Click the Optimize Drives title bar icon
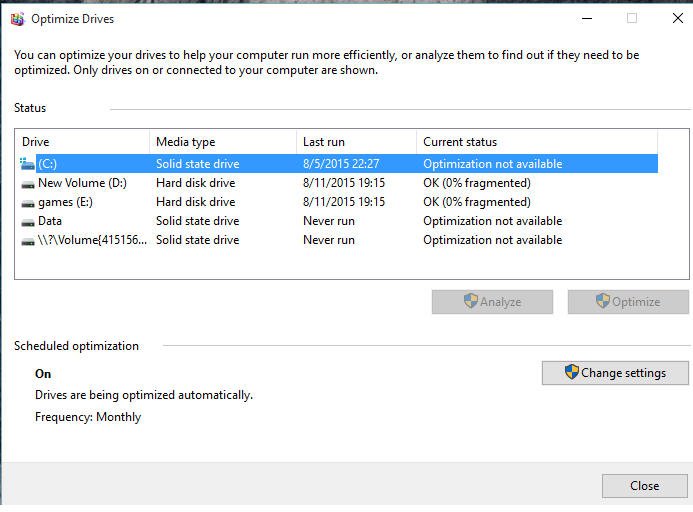The height and width of the screenshot is (512, 693). [18, 19]
